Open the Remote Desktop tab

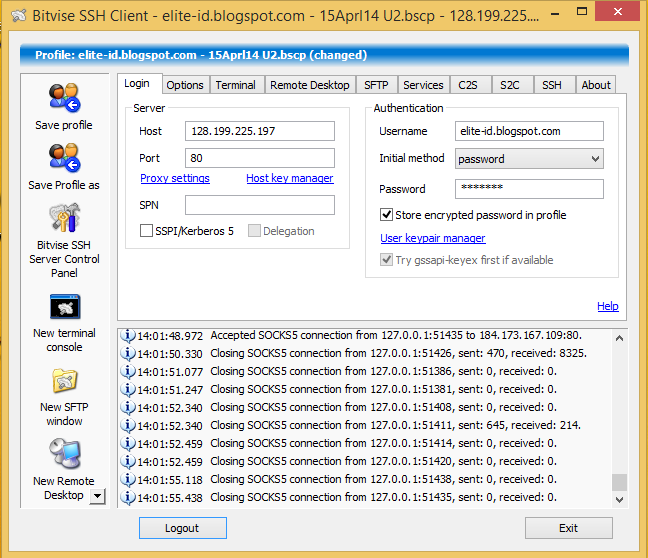coord(310,85)
